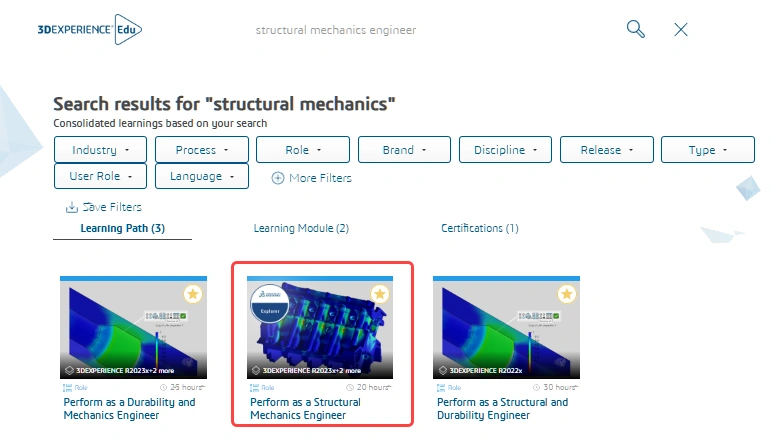Star the Structural and Durability Engineer card
Image resolution: width=772 pixels, height=444 pixels.
click(567, 294)
